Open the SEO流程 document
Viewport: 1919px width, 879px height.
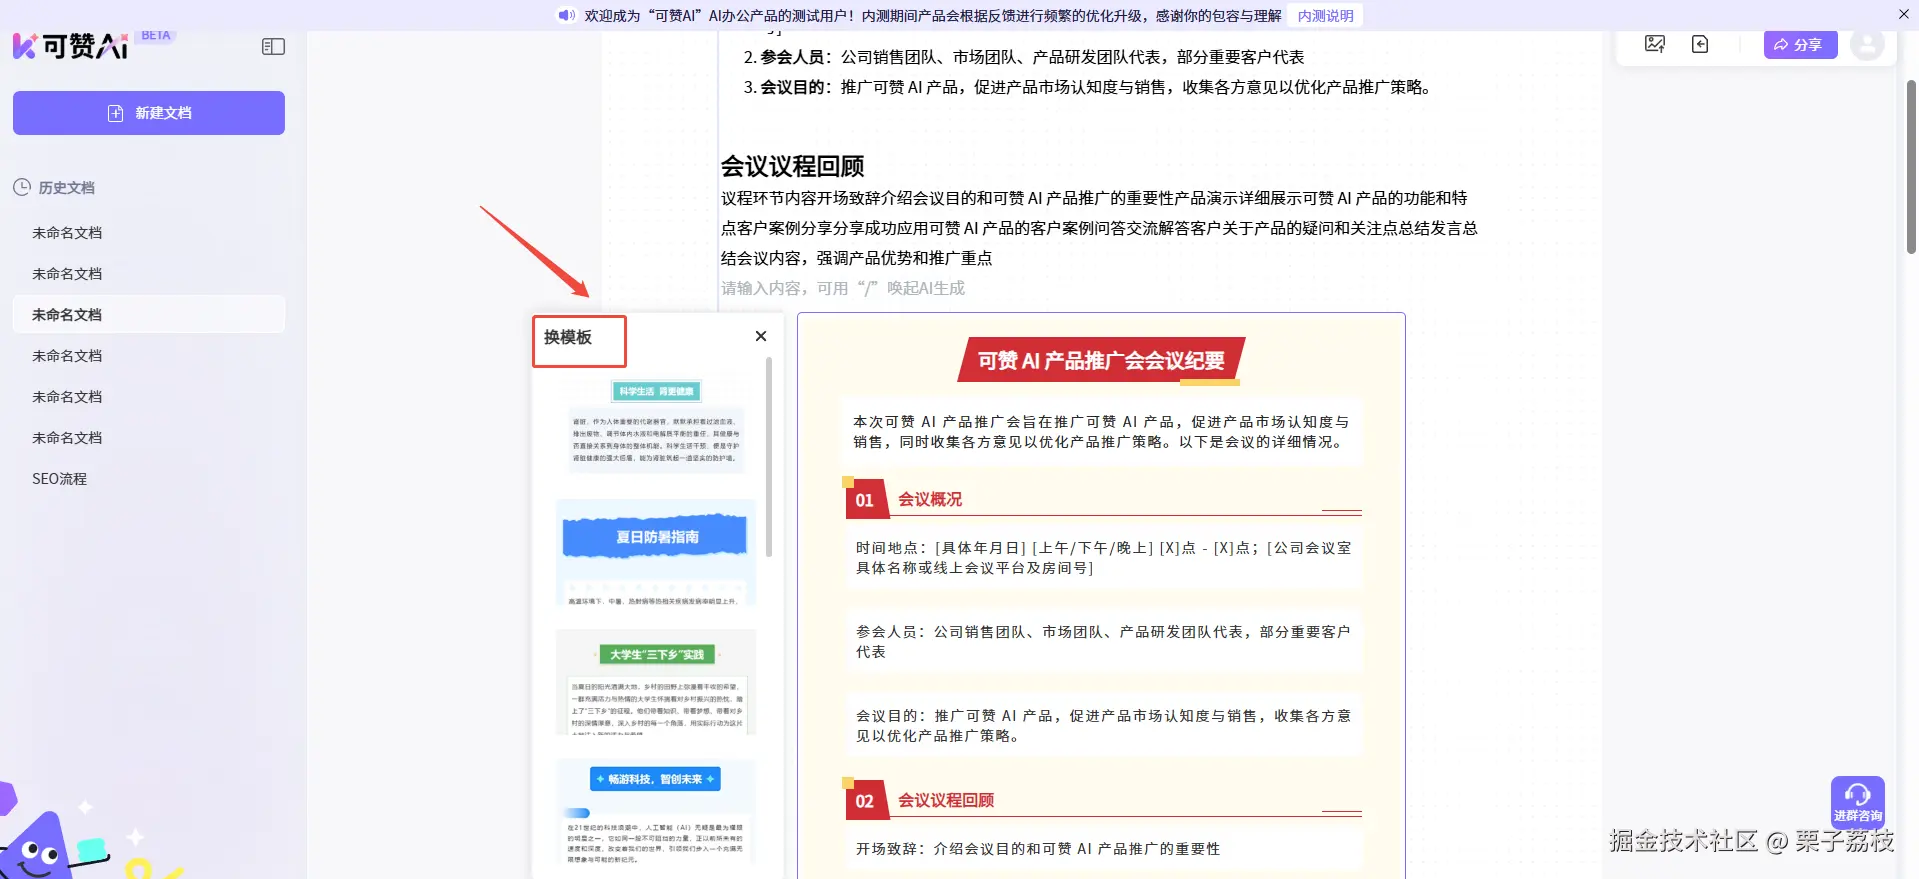click(60, 478)
